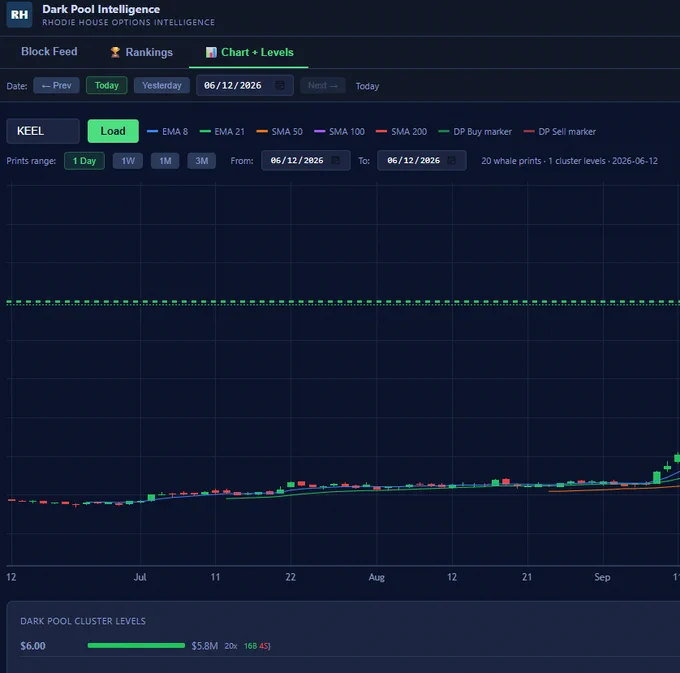The image size is (680, 673).
Task: Open calendar picker in To field
Action: (451, 160)
